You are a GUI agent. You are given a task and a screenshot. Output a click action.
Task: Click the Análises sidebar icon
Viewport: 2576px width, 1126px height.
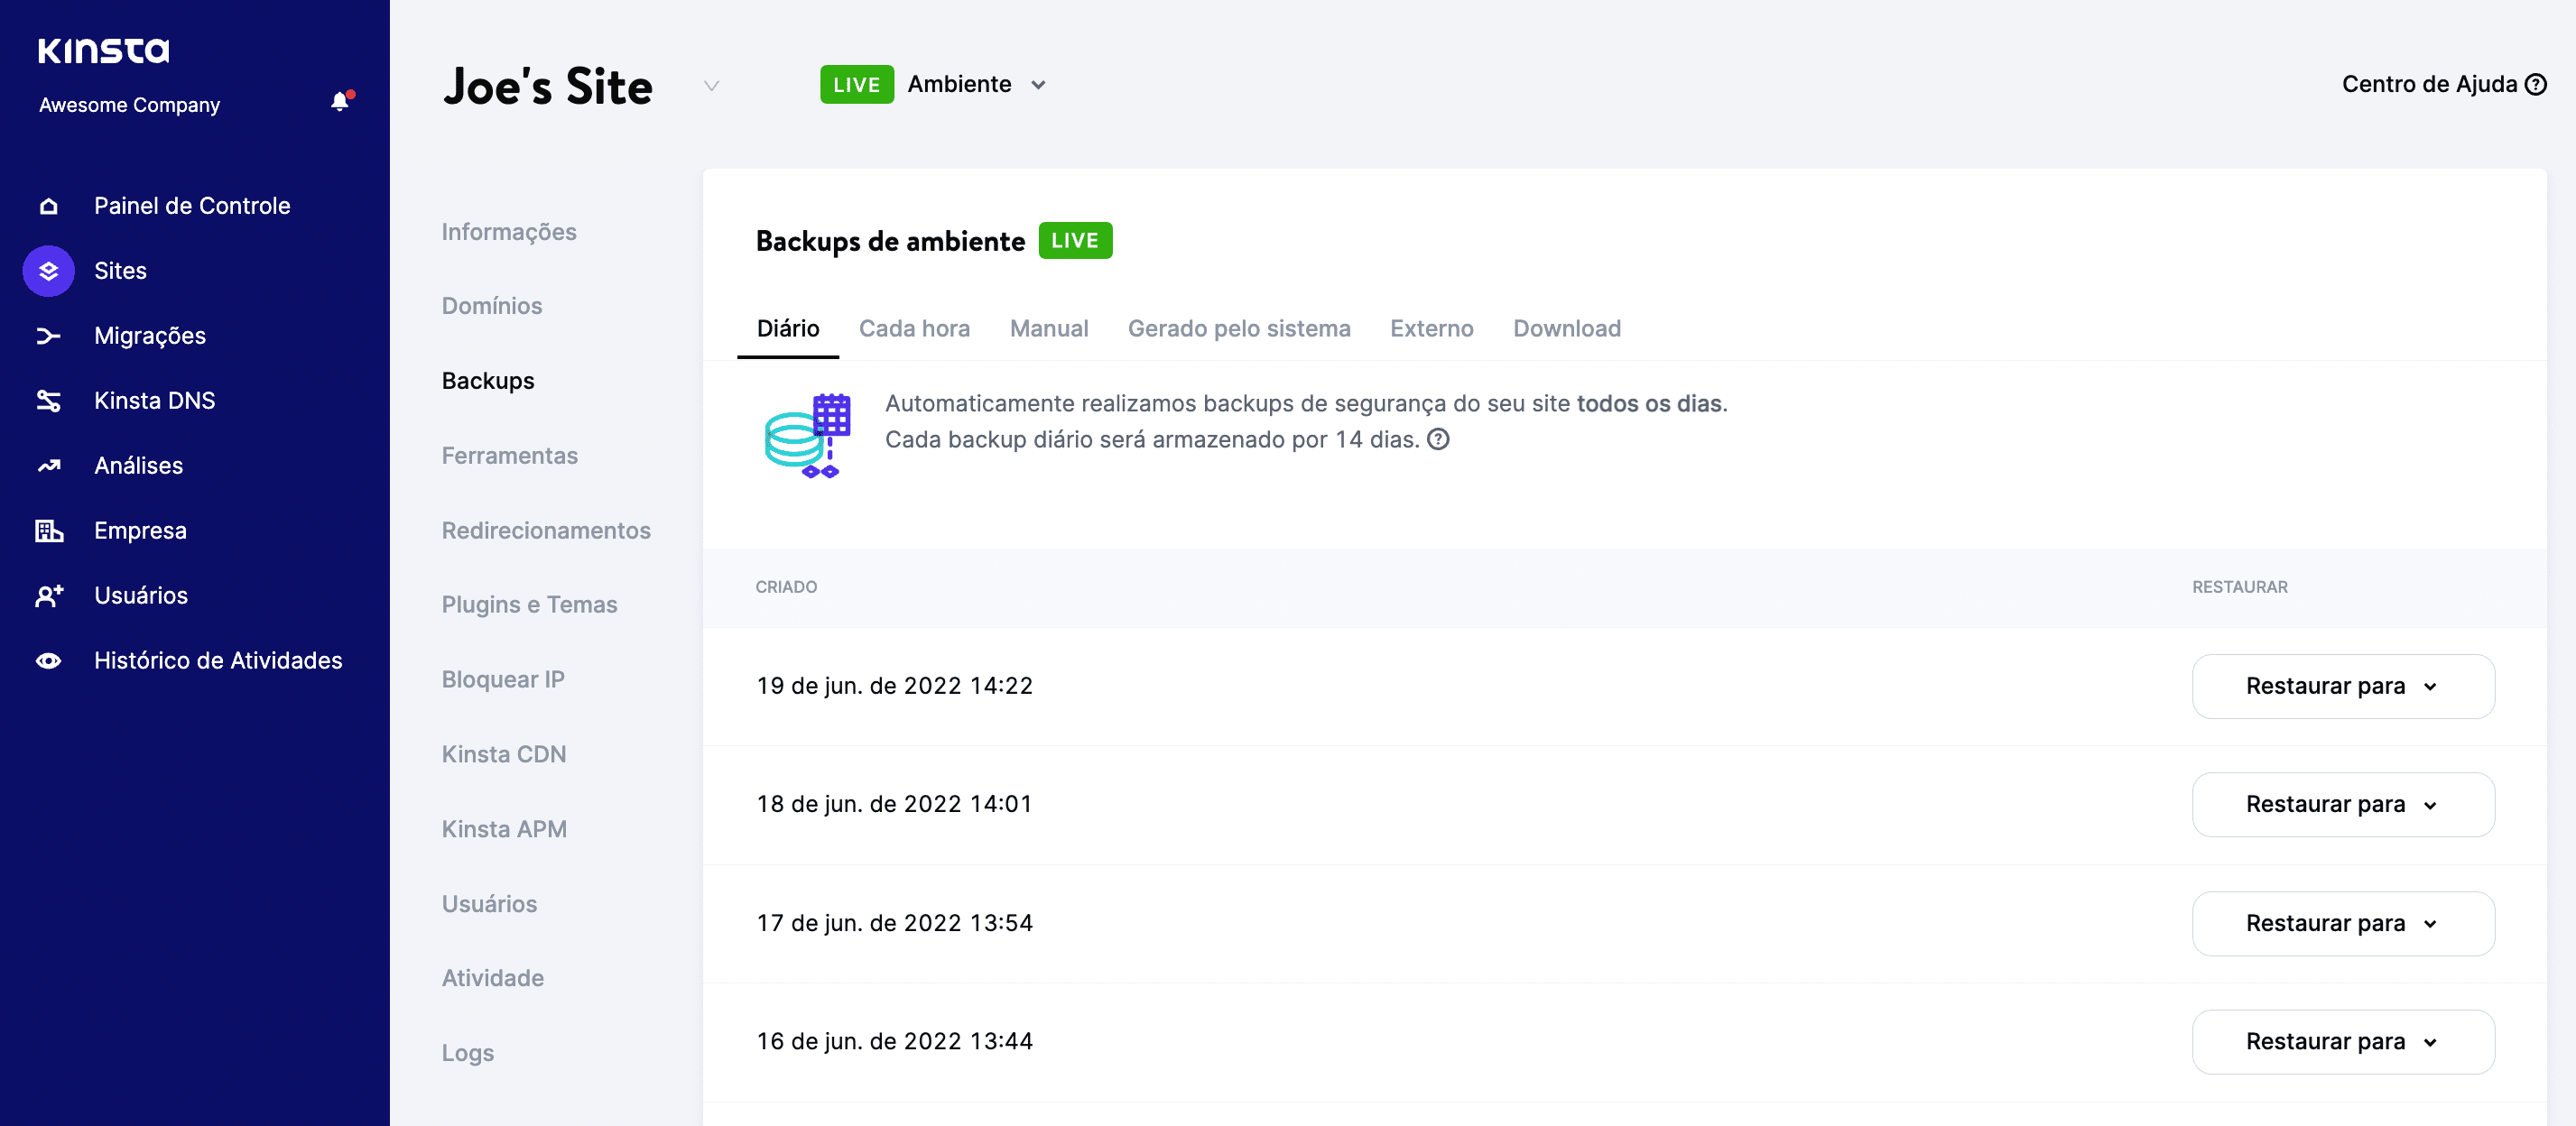(x=50, y=465)
